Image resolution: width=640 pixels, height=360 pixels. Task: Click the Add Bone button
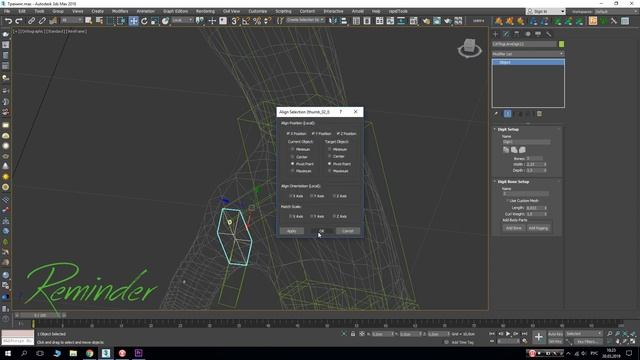(x=513, y=228)
